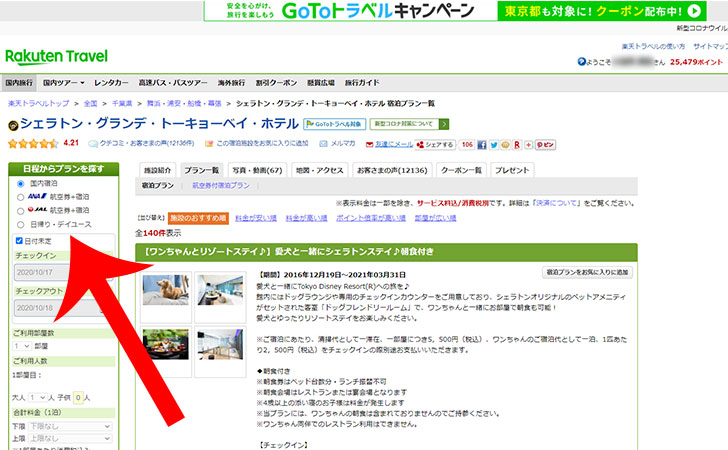Open the 旅行ガイド navigation item
The image size is (728, 450).
[362, 83]
